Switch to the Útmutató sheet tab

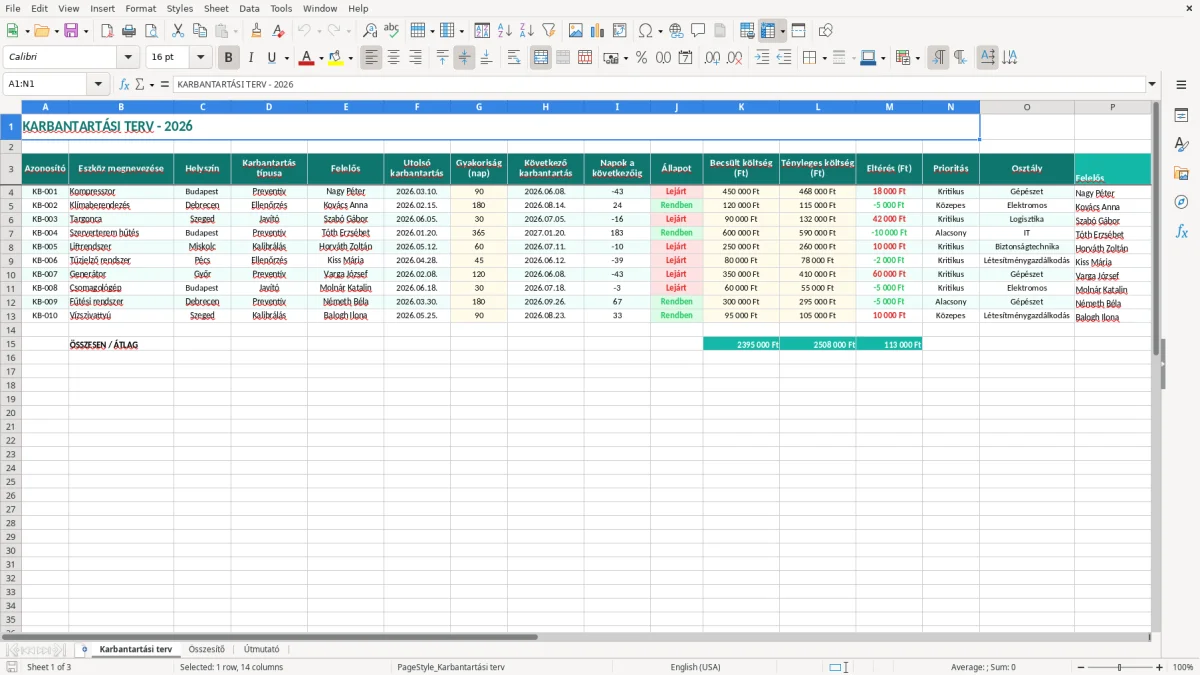tap(262, 649)
